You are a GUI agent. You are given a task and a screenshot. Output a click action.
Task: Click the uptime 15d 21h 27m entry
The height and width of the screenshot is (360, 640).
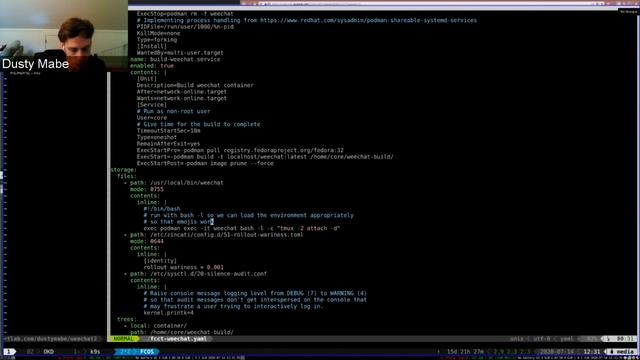tap(465, 351)
